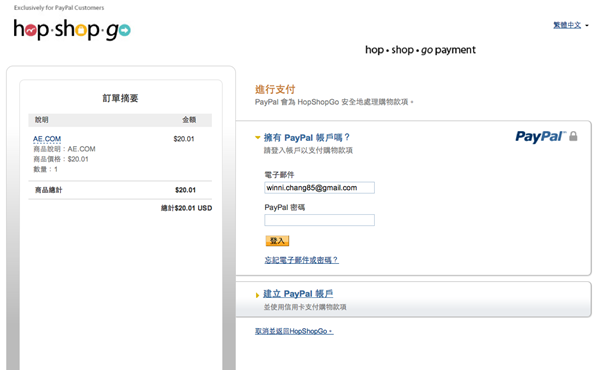Viewport: 600px width, 370px height.
Task: Click the 訂單摘要 heading
Action: point(120,98)
